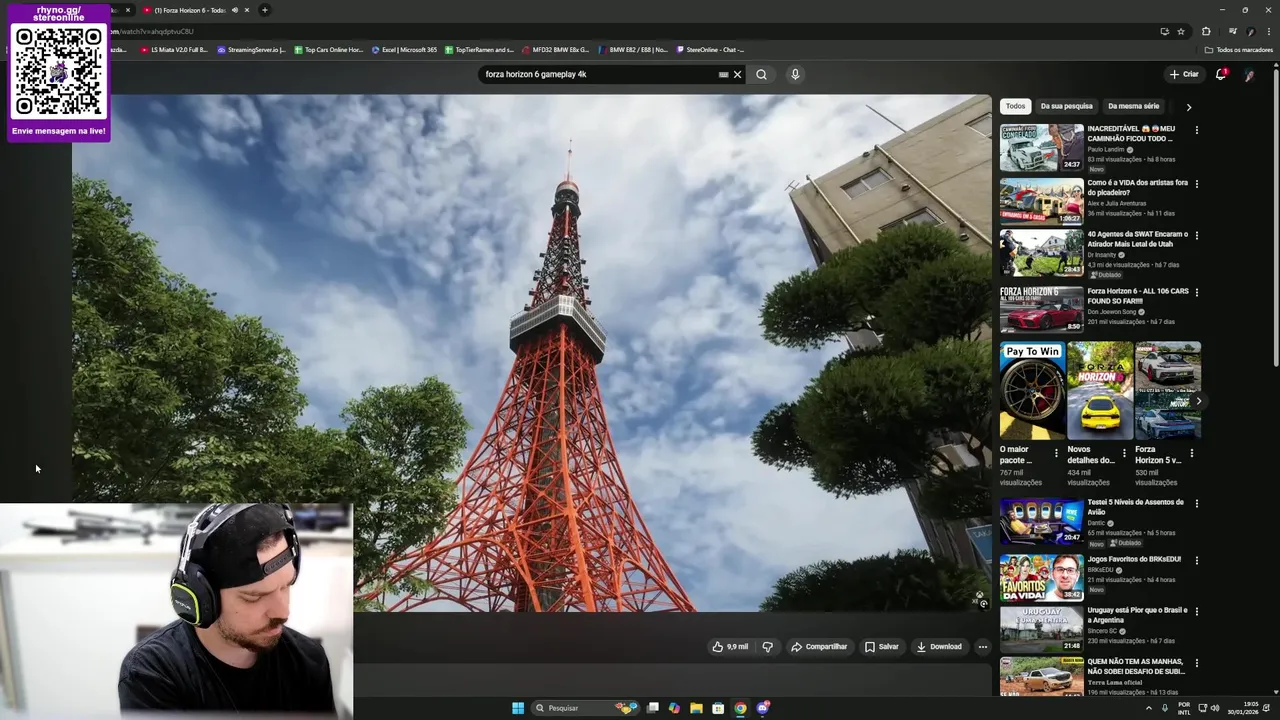This screenshot has height=720, width=1280.
Task: Open the 'Todos os marcadores' bookmarks folder
Action: pyautogui.click(x=1239, y=49)
